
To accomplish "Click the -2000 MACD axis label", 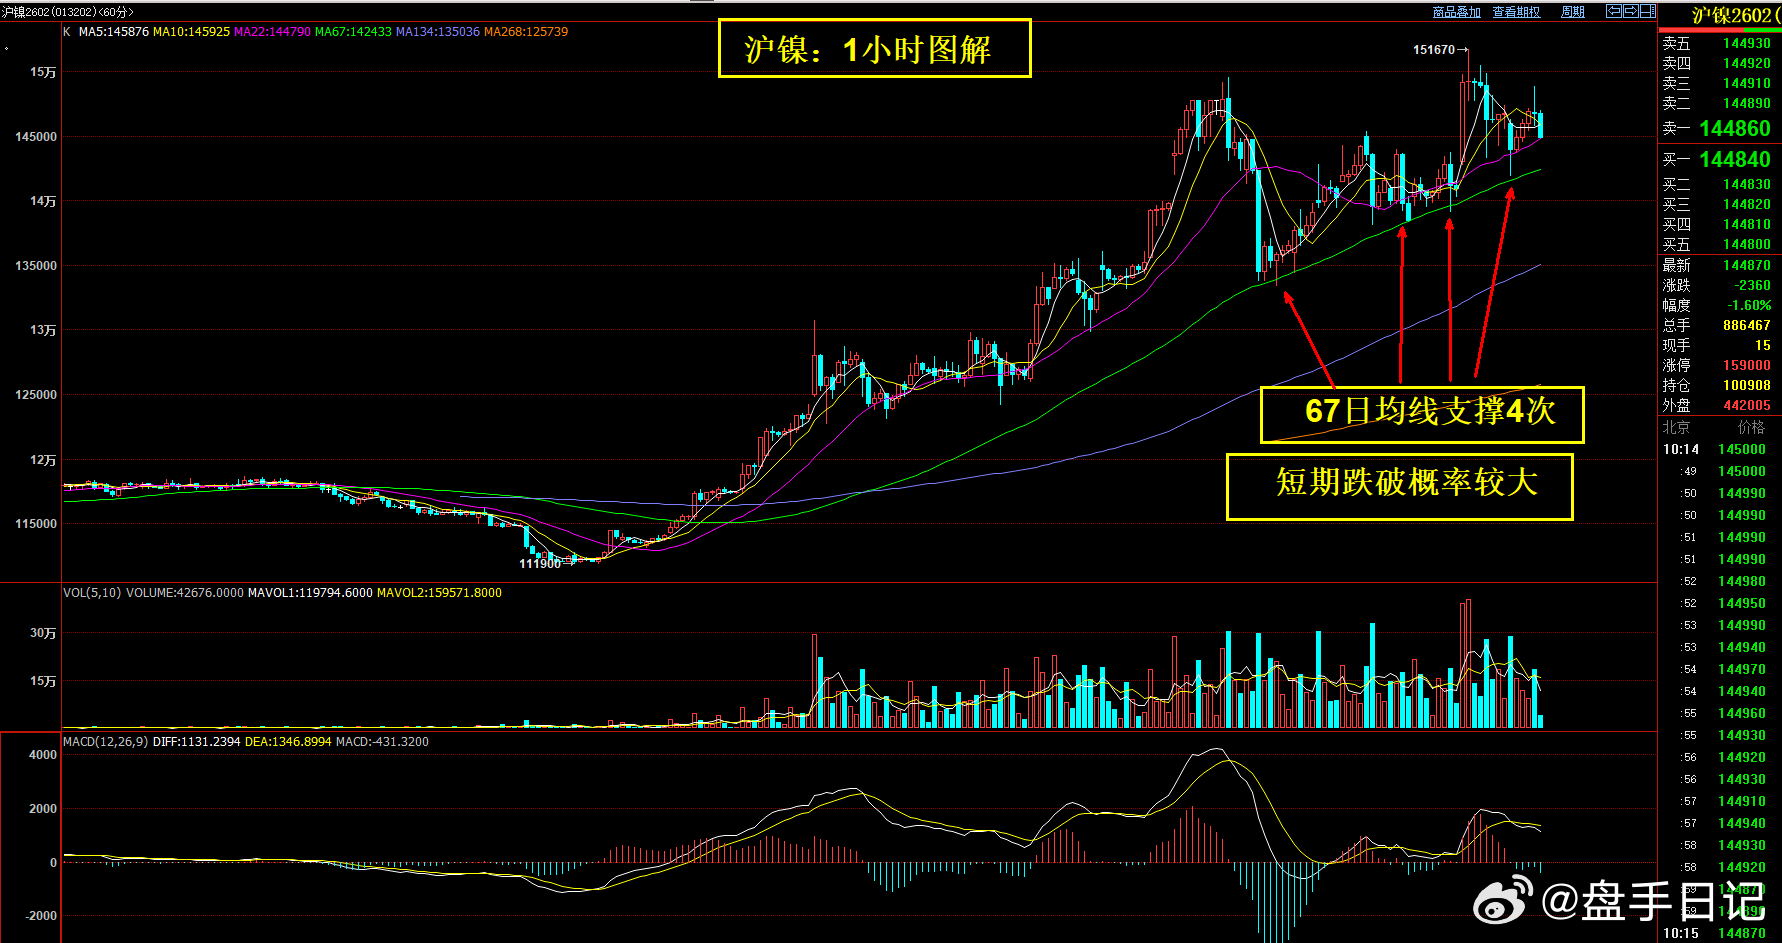I will [x=41, y=916].
